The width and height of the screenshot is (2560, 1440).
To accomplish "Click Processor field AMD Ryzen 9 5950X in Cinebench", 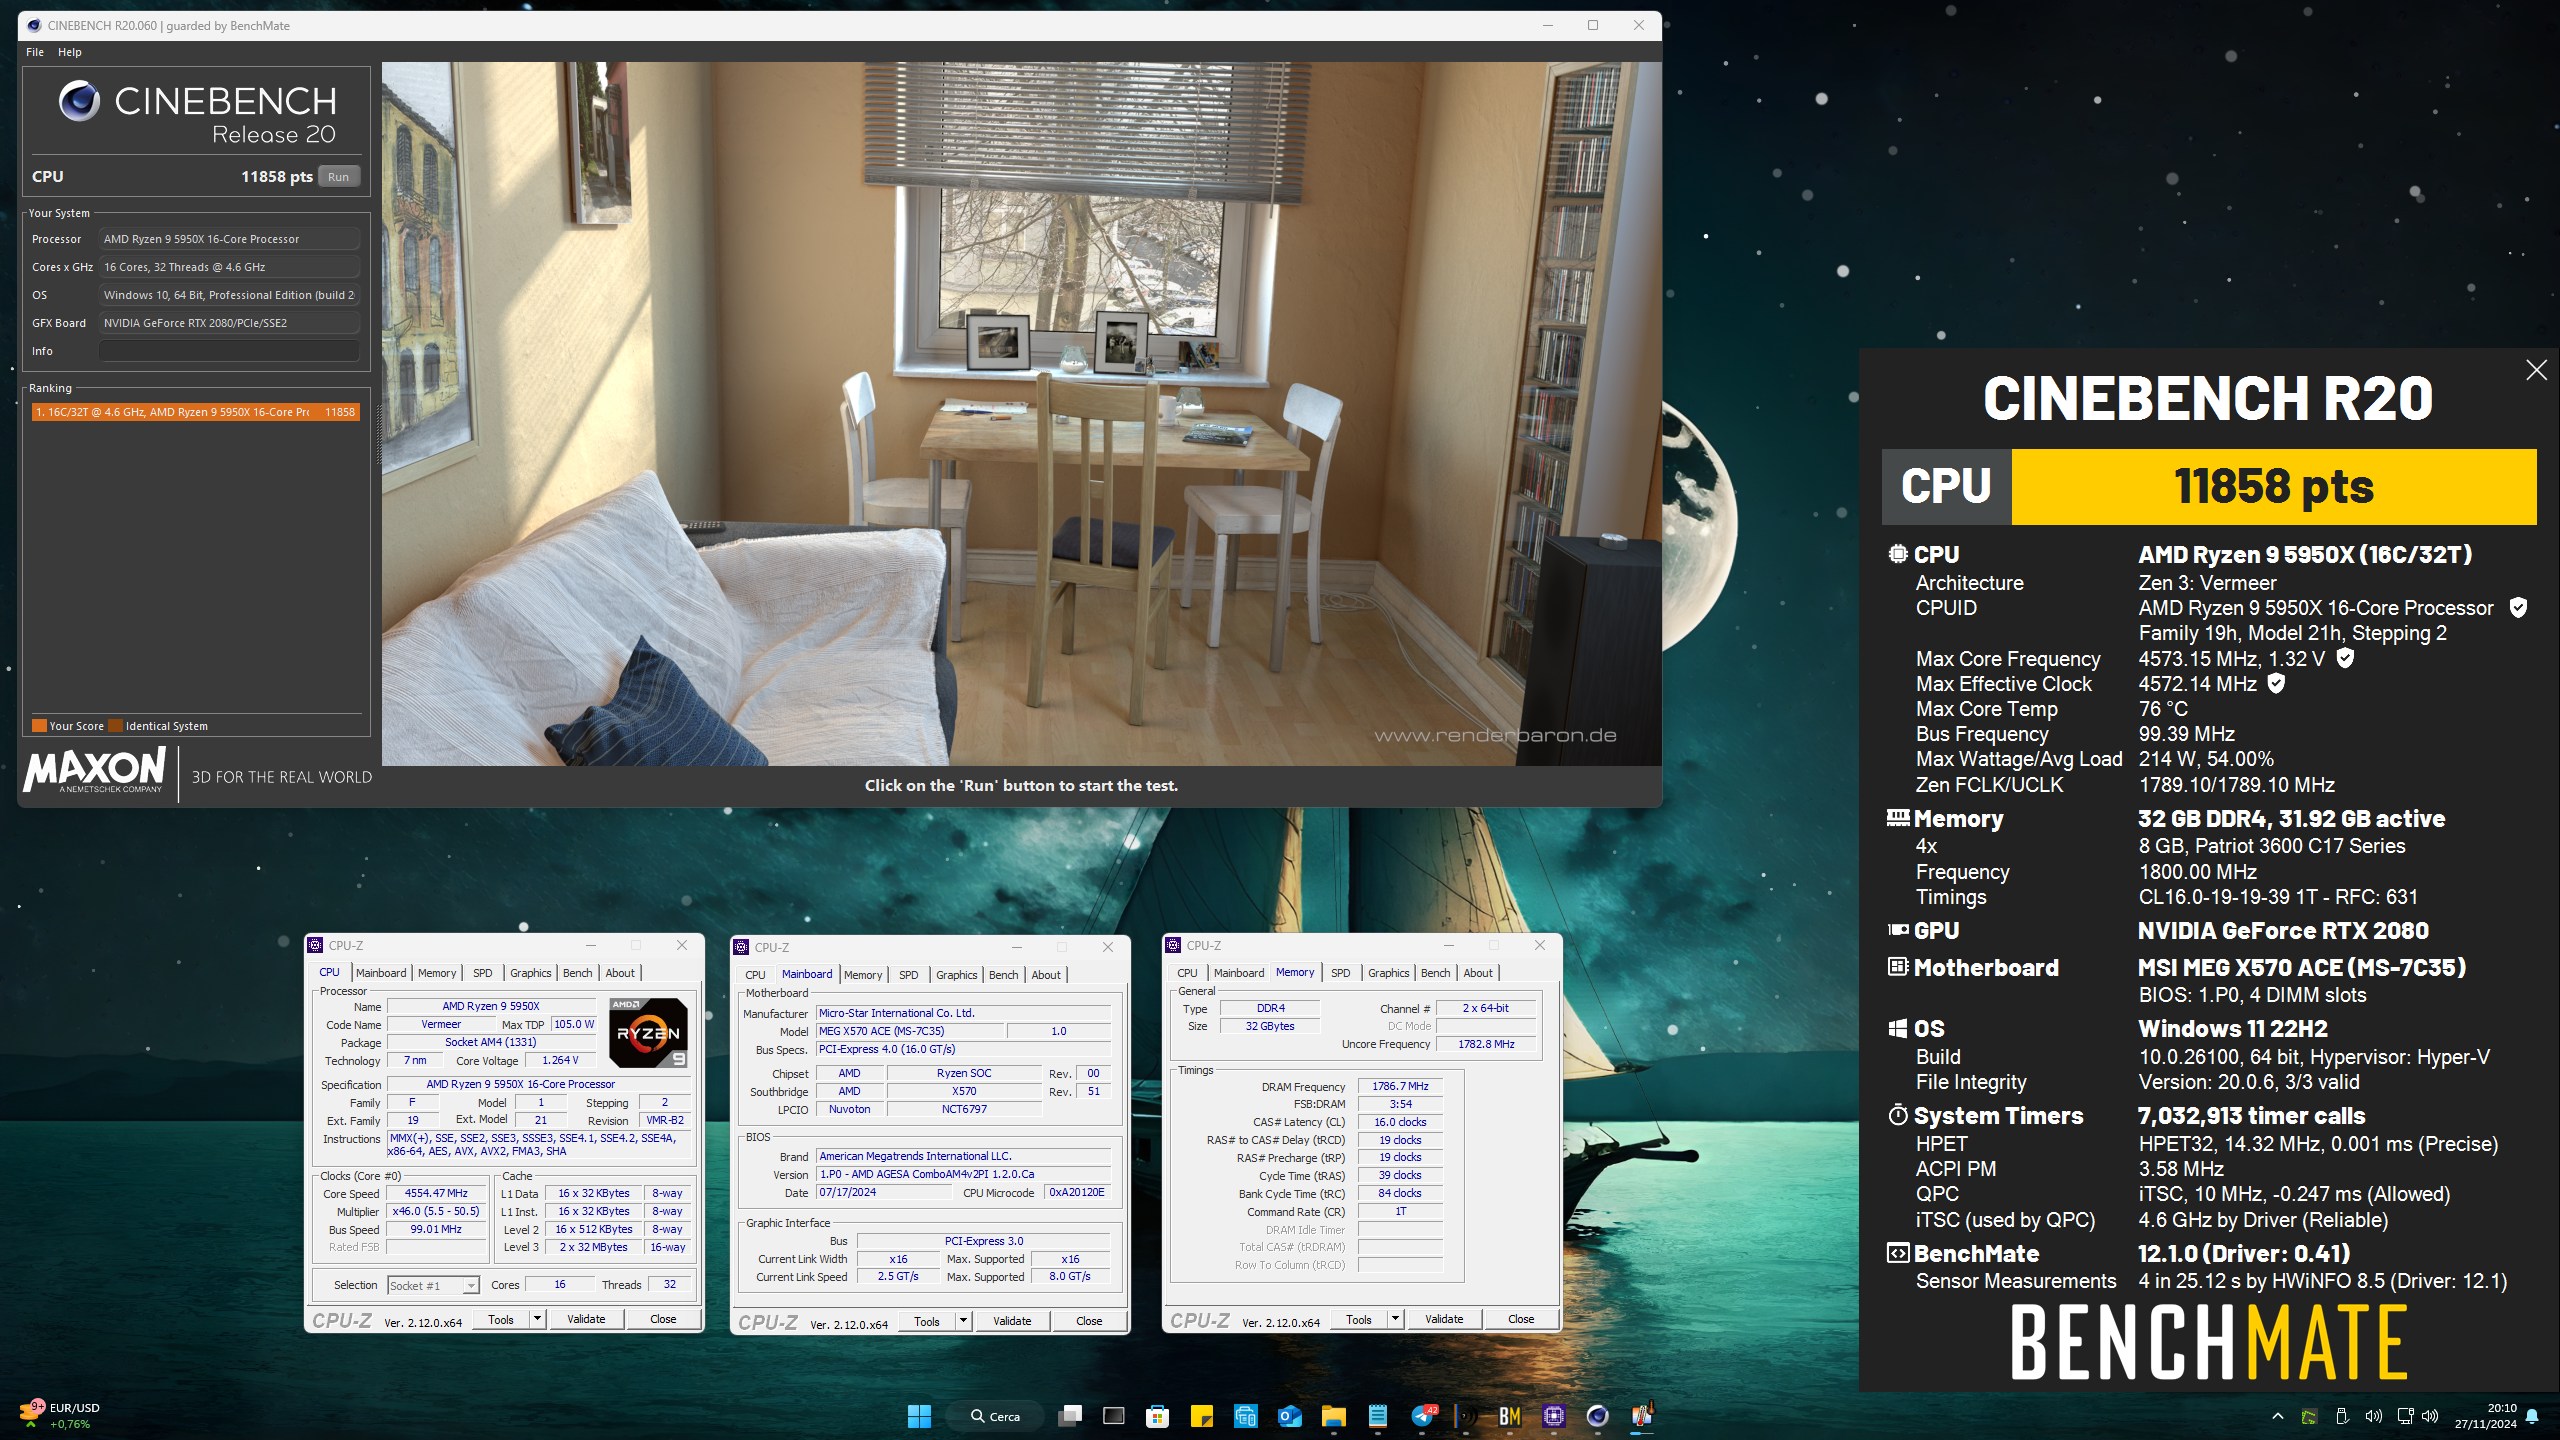I will coord(229,239).
